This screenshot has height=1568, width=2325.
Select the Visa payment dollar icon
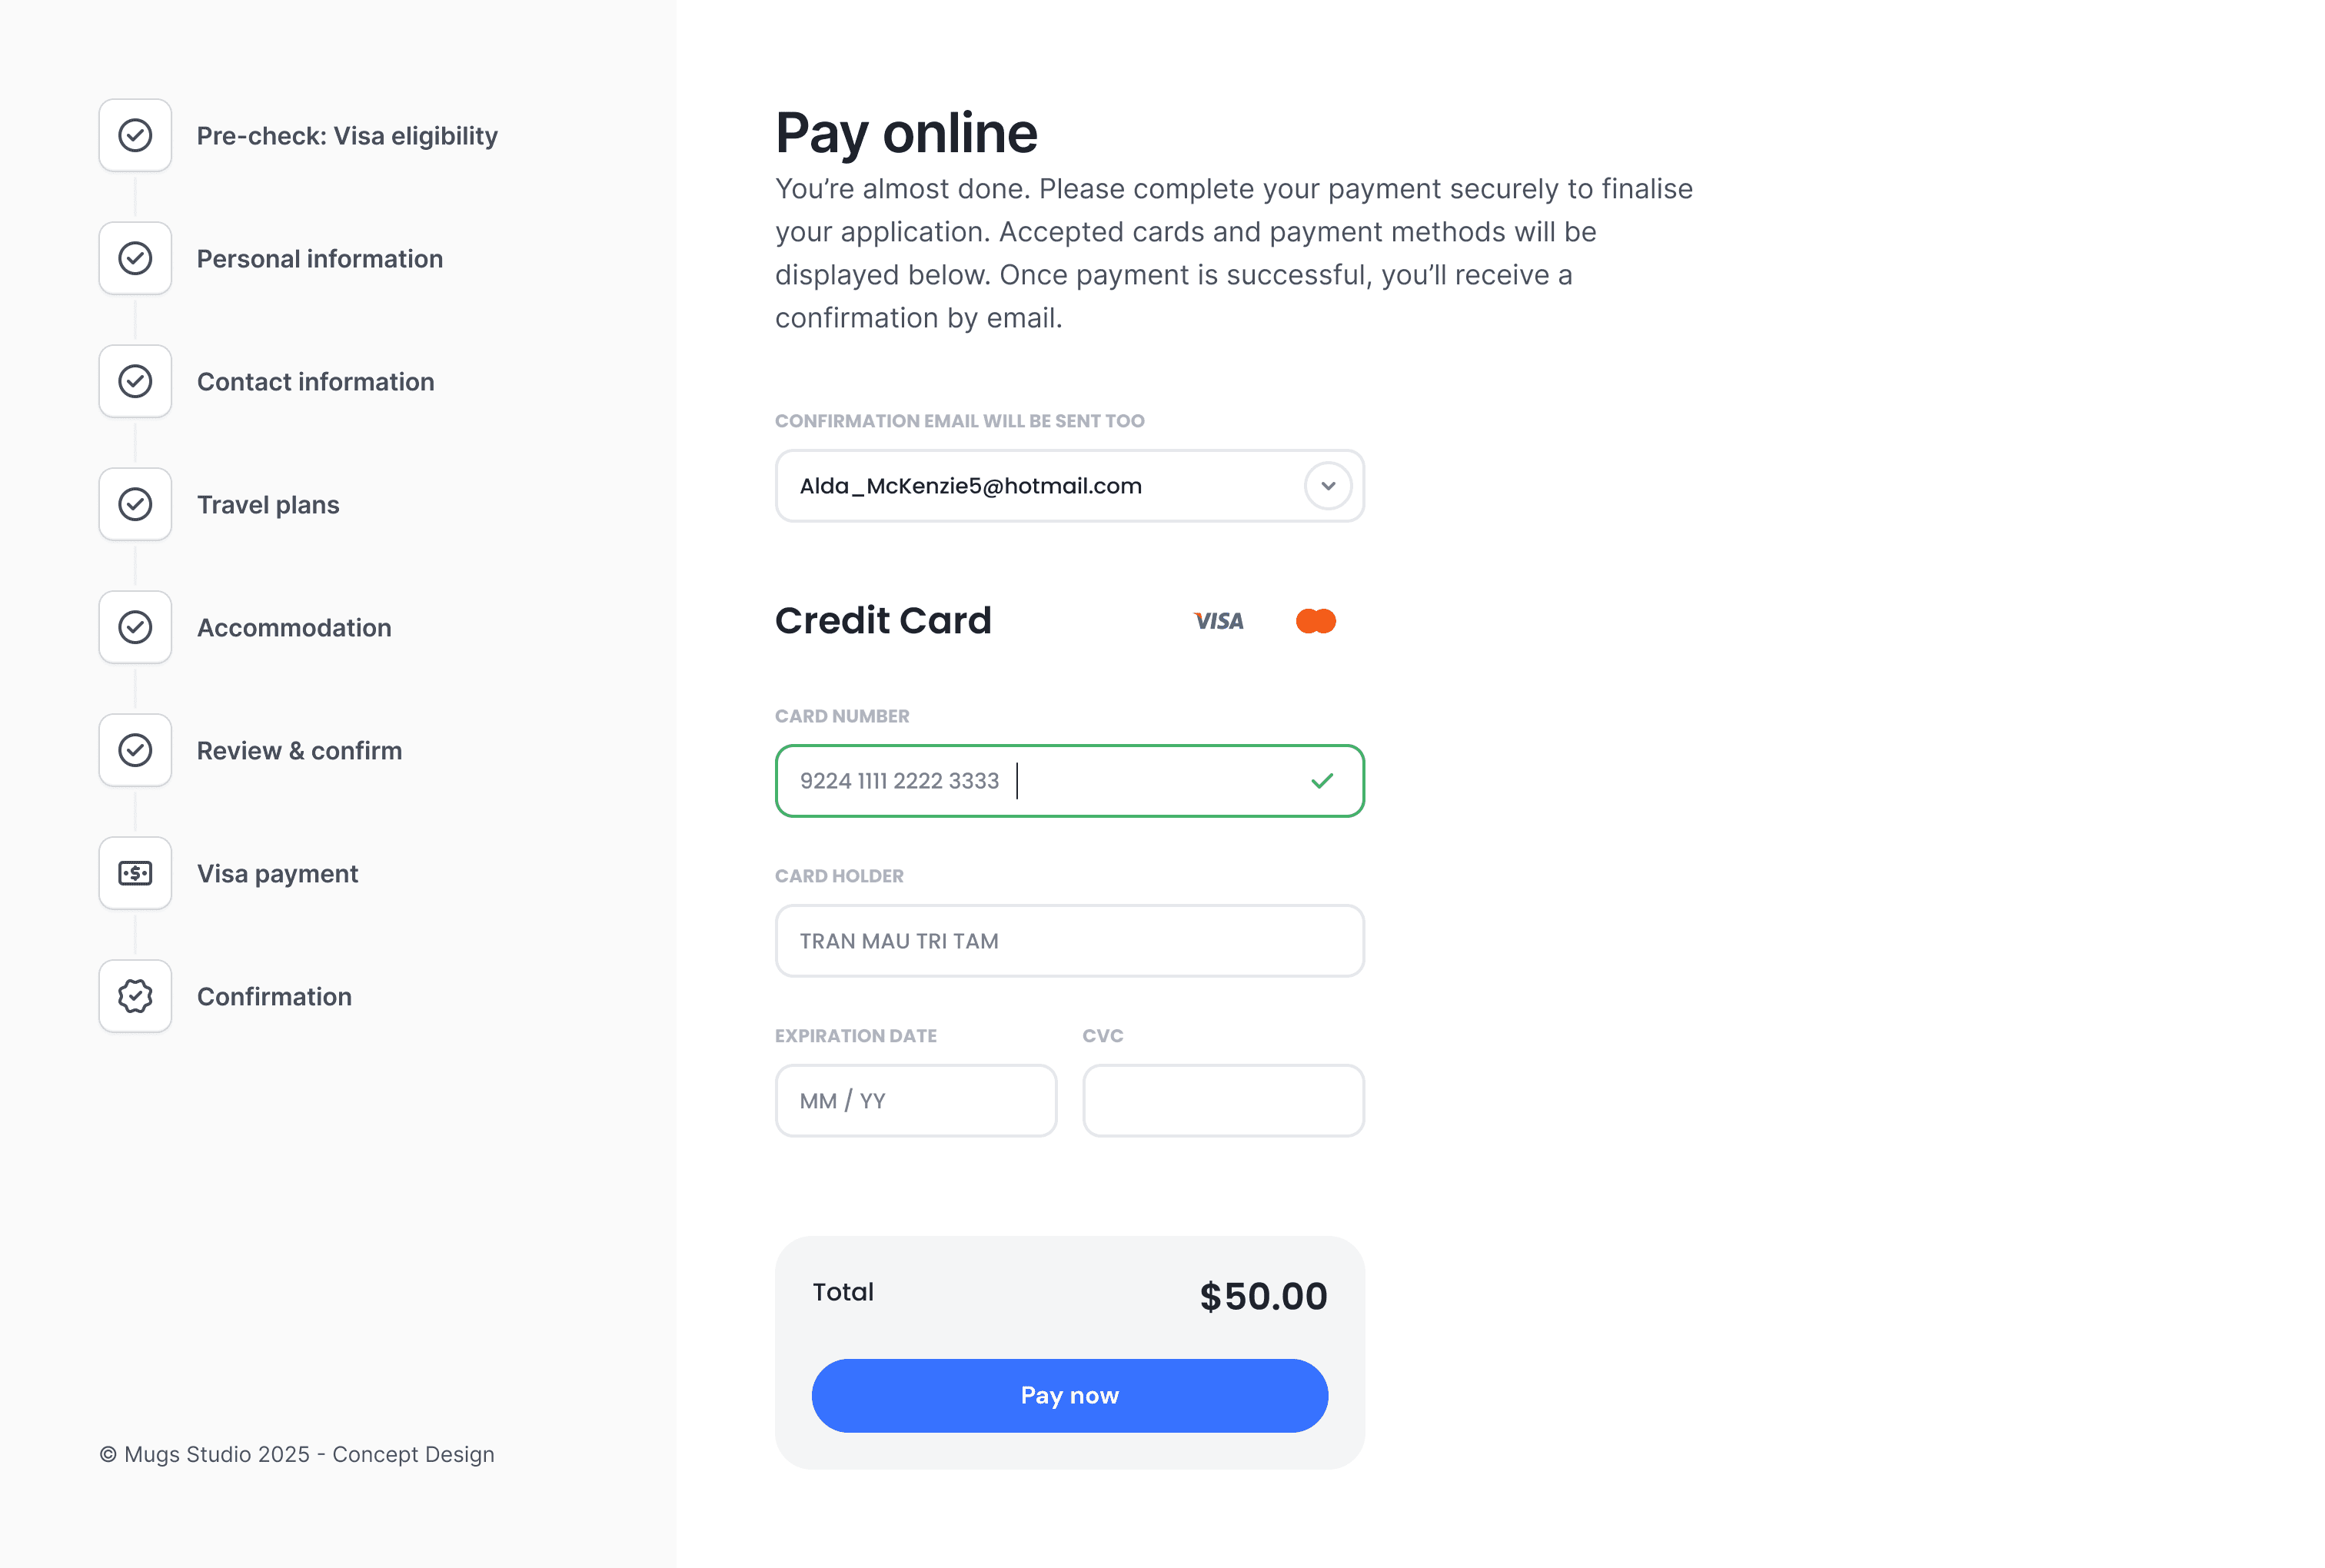point(135,873)
